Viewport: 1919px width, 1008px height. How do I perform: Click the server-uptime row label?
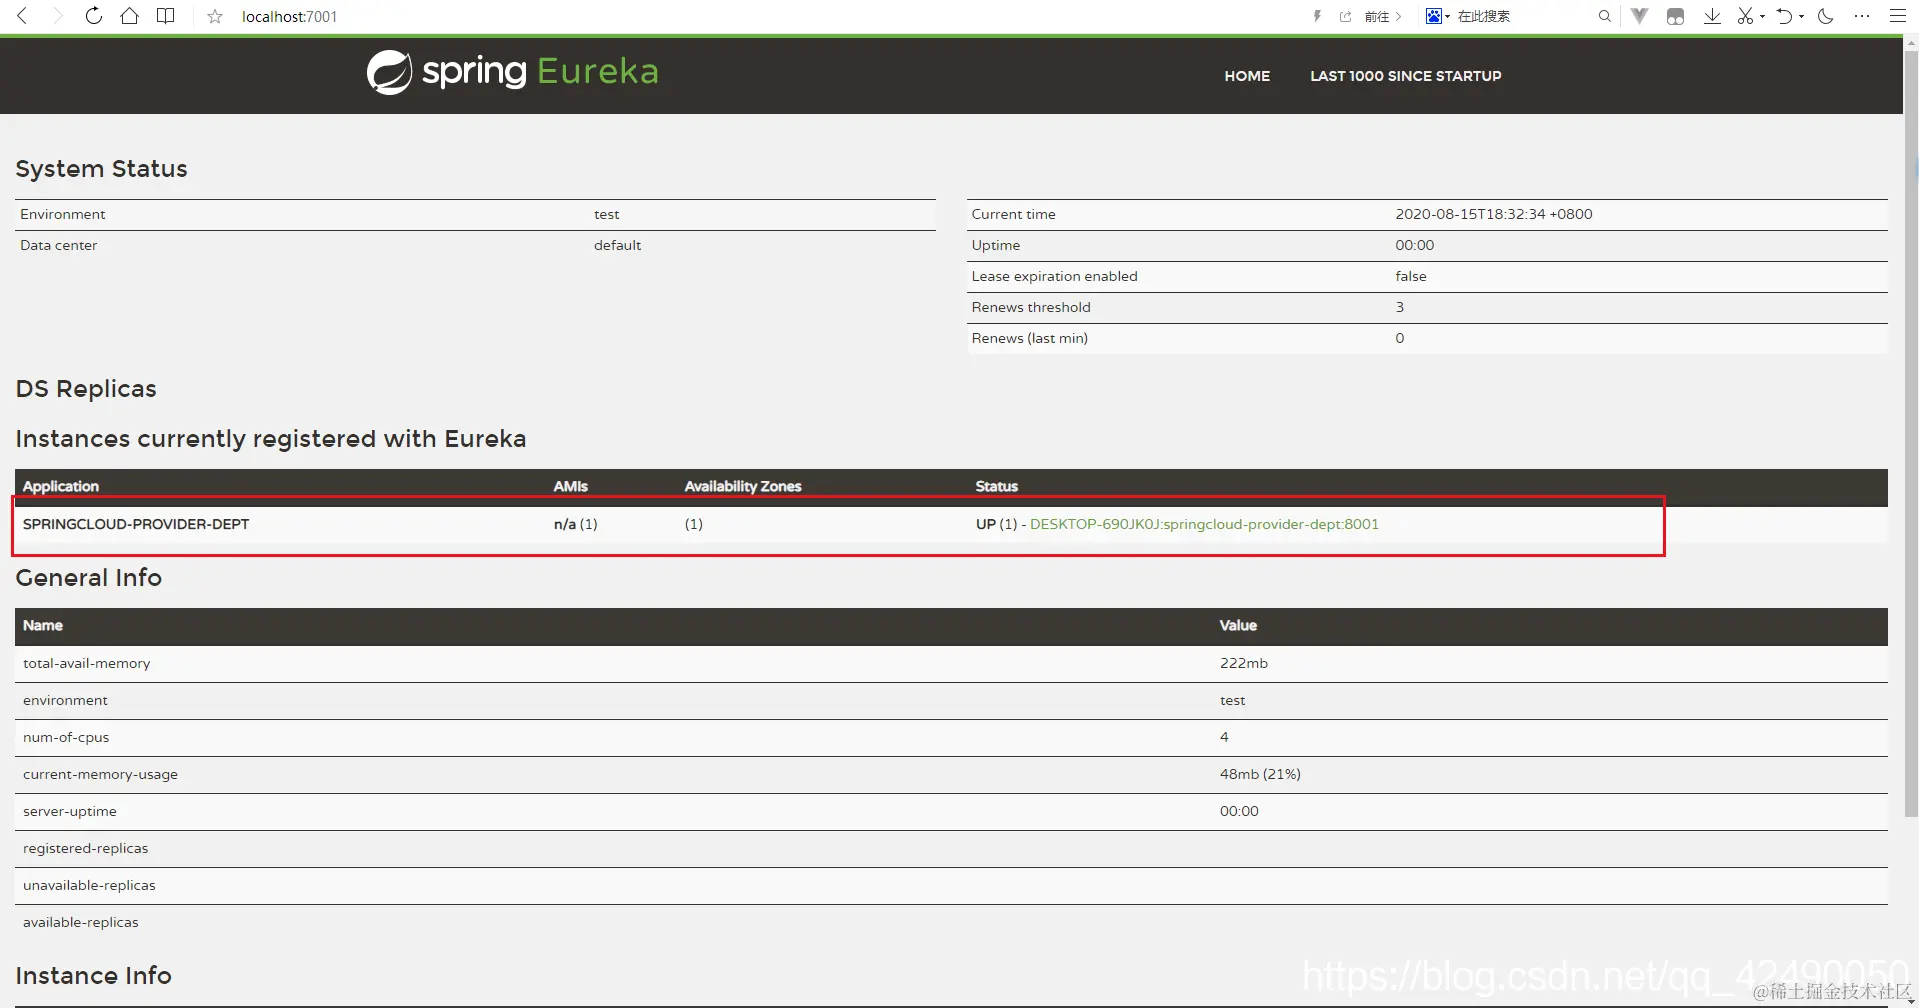70,811
